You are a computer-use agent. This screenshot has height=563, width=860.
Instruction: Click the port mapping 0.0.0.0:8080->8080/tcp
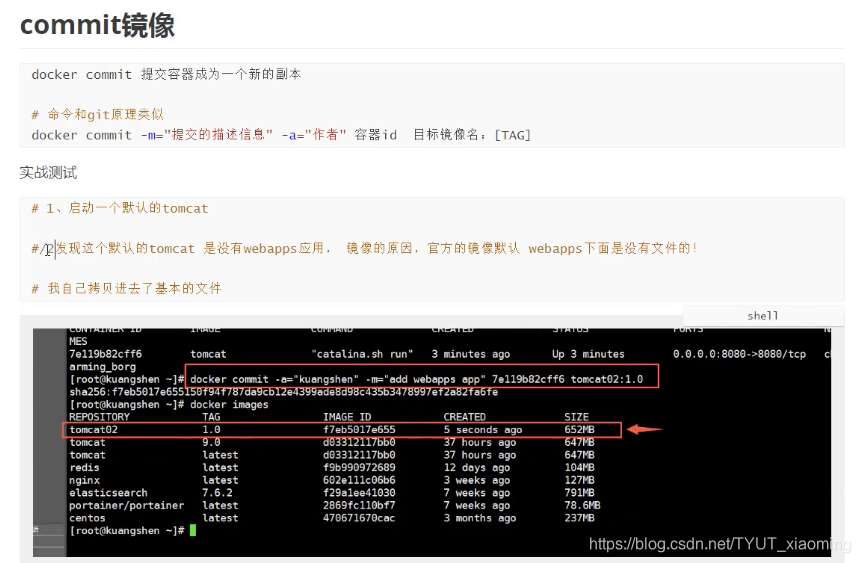click(x=739, y=354)
